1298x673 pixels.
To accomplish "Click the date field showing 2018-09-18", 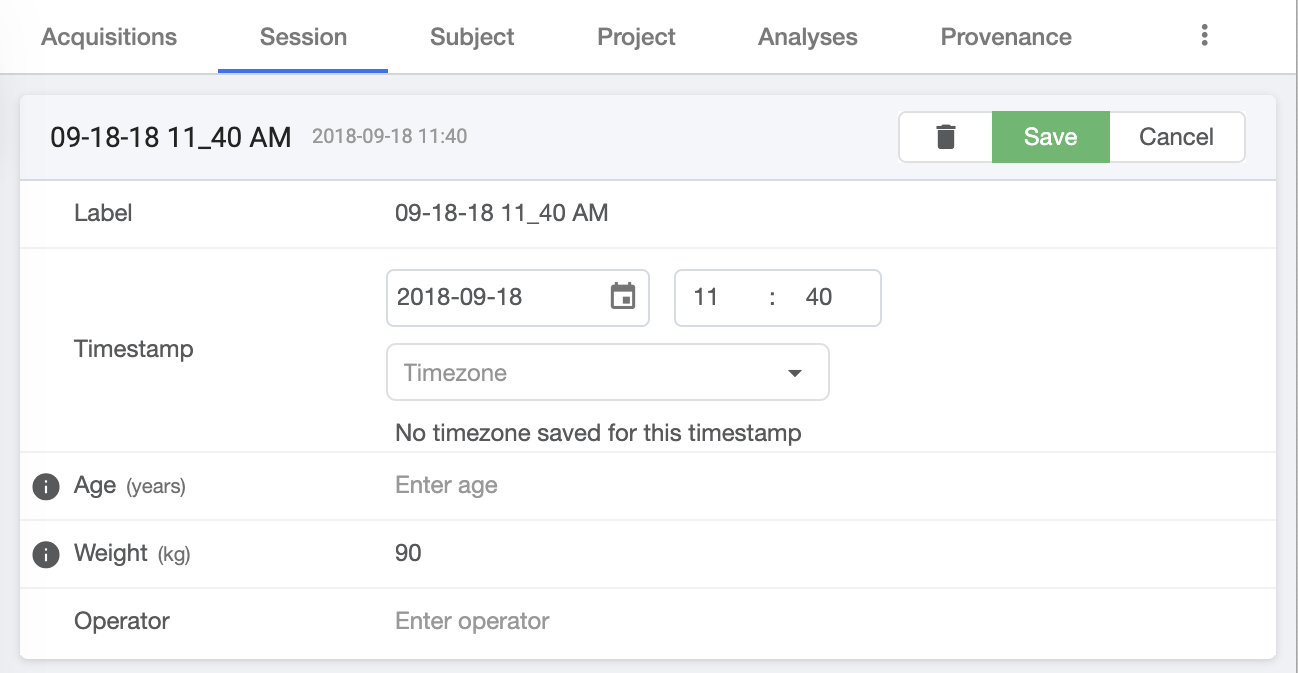I will click(490, 297).
